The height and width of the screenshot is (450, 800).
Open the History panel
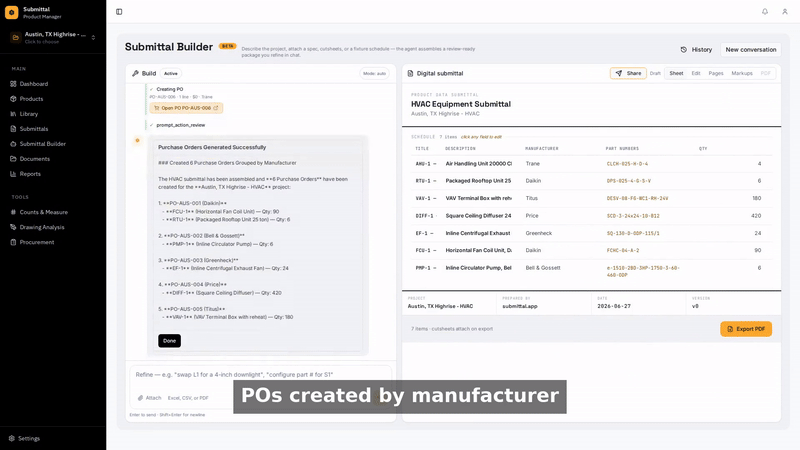(696, 49)
